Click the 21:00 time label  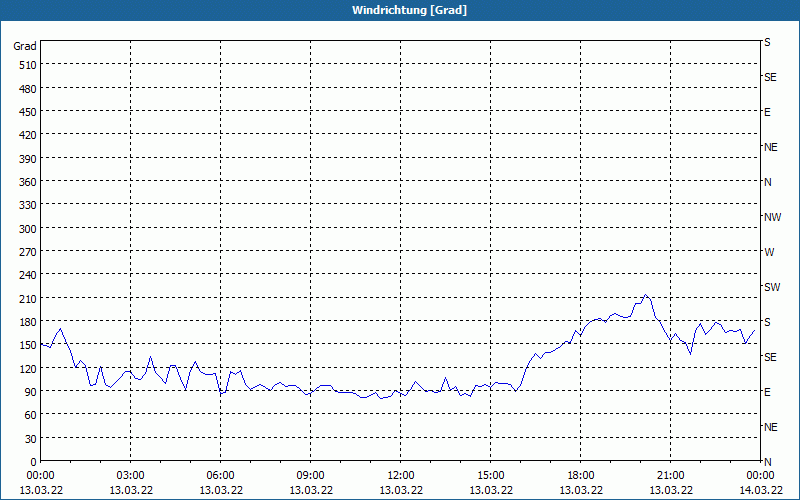coord(670,476)
